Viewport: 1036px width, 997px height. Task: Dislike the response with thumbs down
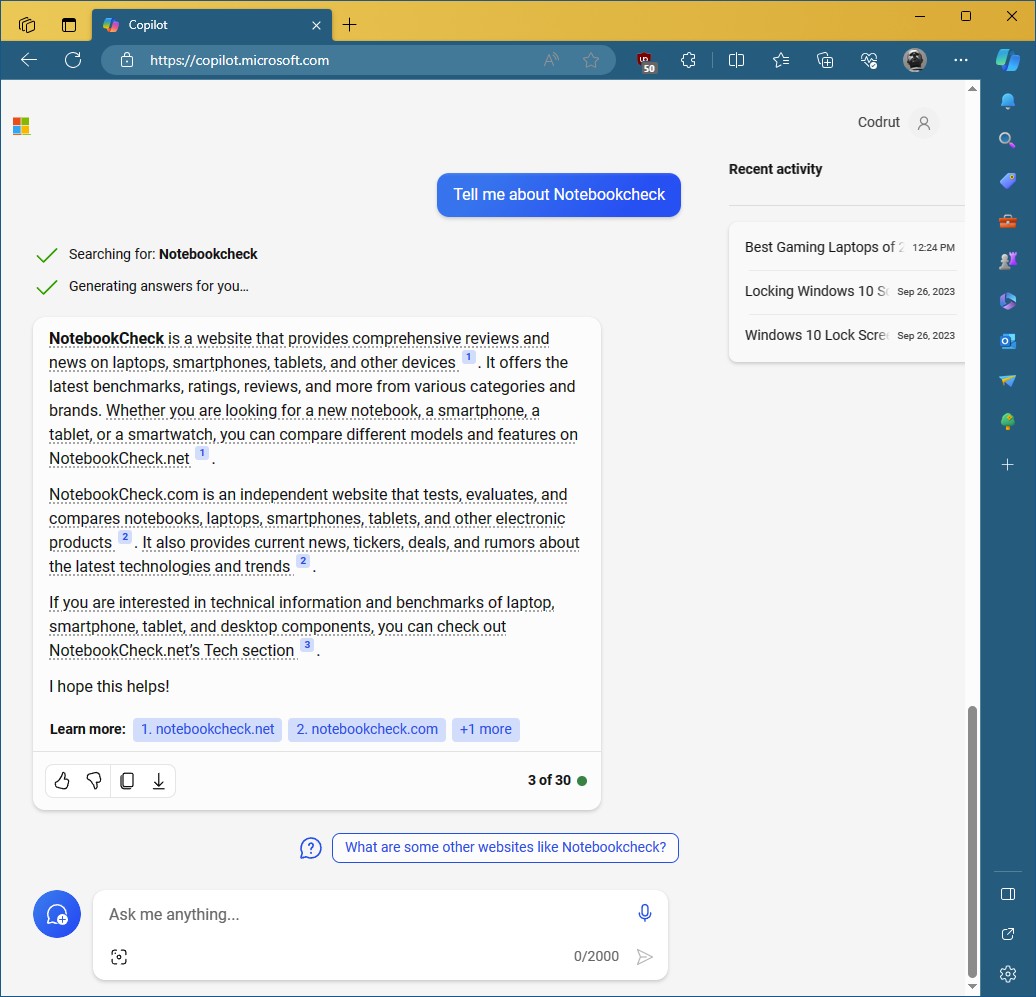94,781
